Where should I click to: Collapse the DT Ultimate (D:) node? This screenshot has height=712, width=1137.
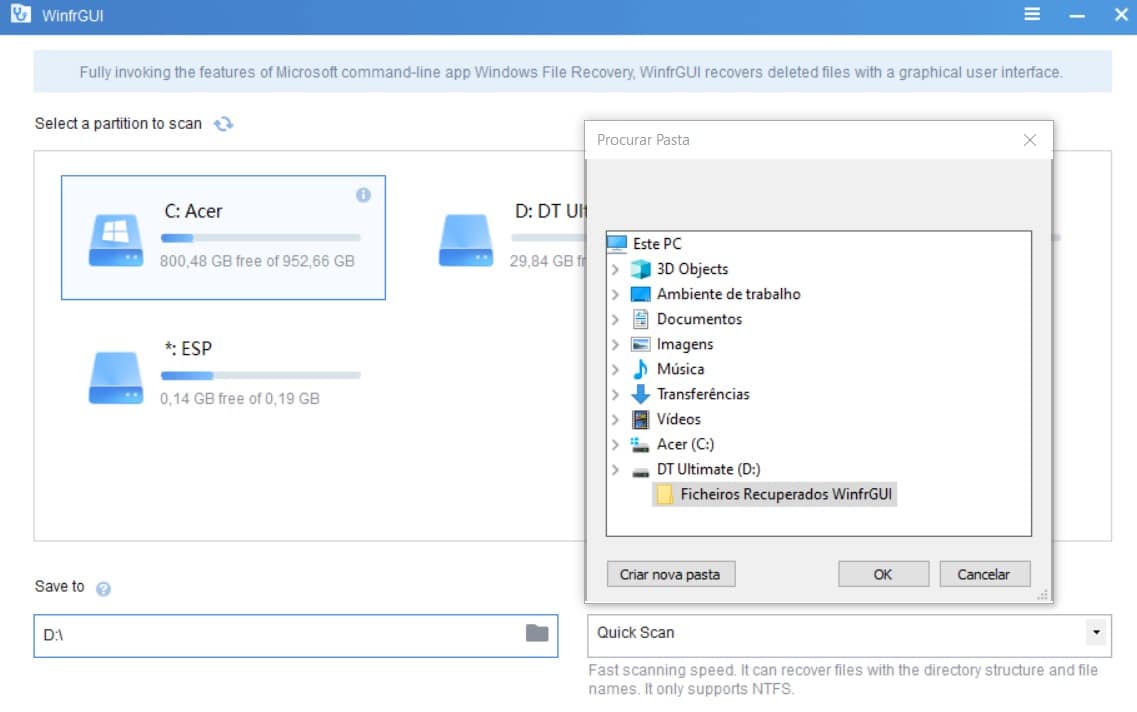(616, 469)
